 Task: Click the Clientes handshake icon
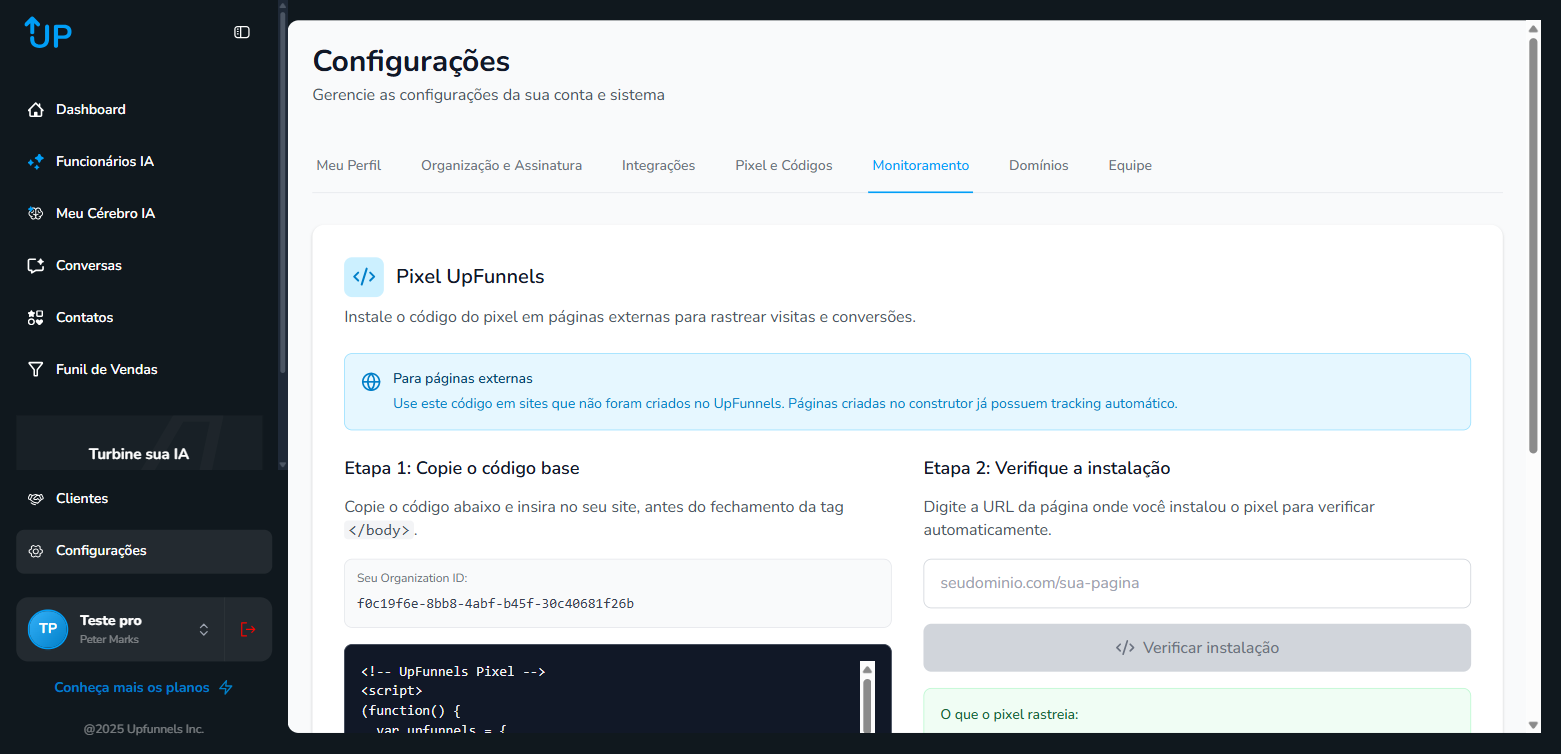(36, 499)
